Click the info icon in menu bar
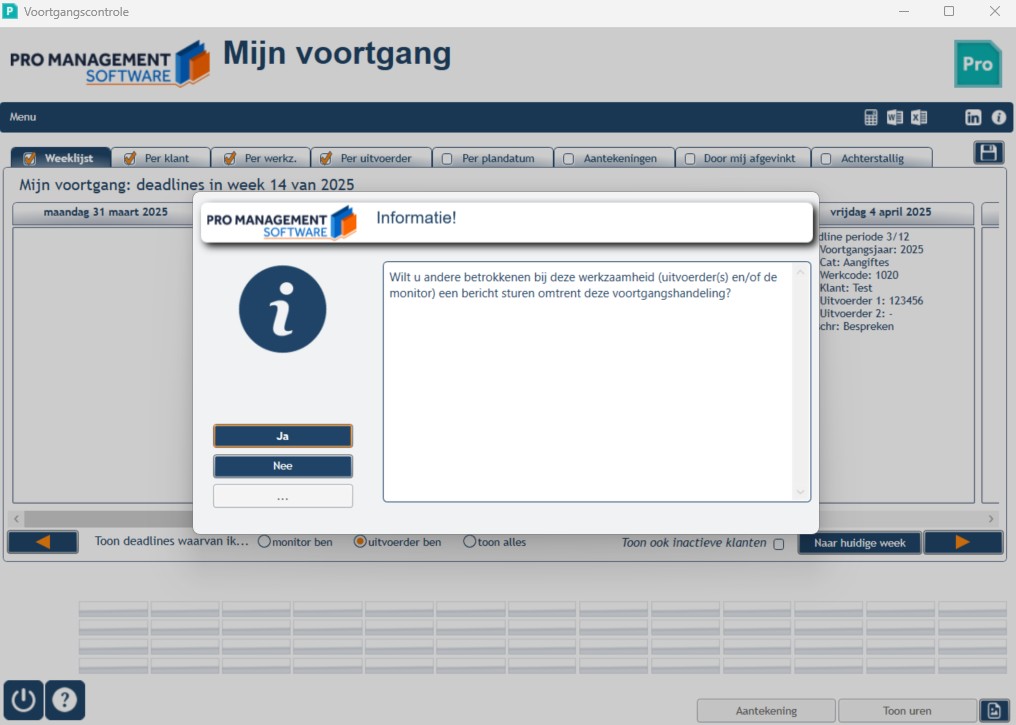 (x=999, y=117)
